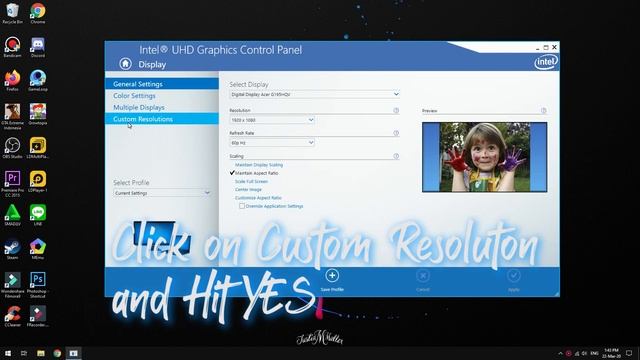Open Windows Start menu

pos(7,353)
